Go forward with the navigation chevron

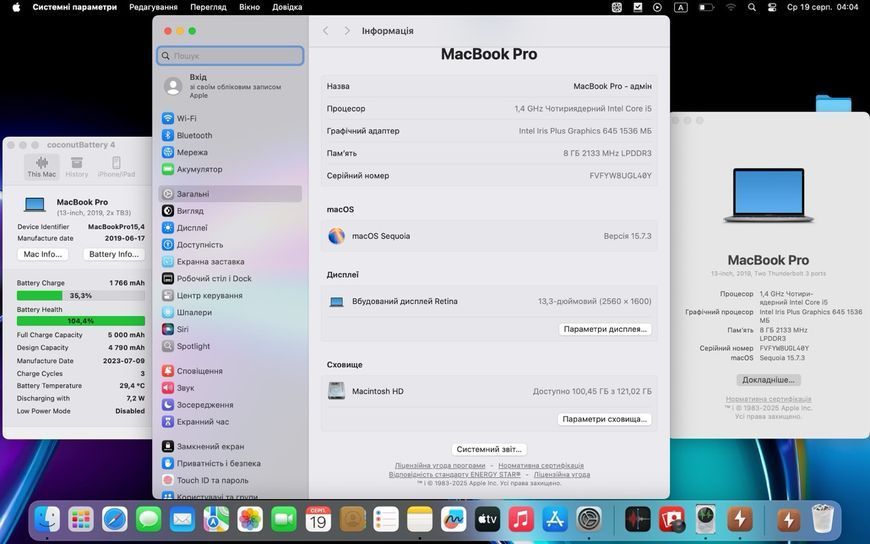coord(347,31)
